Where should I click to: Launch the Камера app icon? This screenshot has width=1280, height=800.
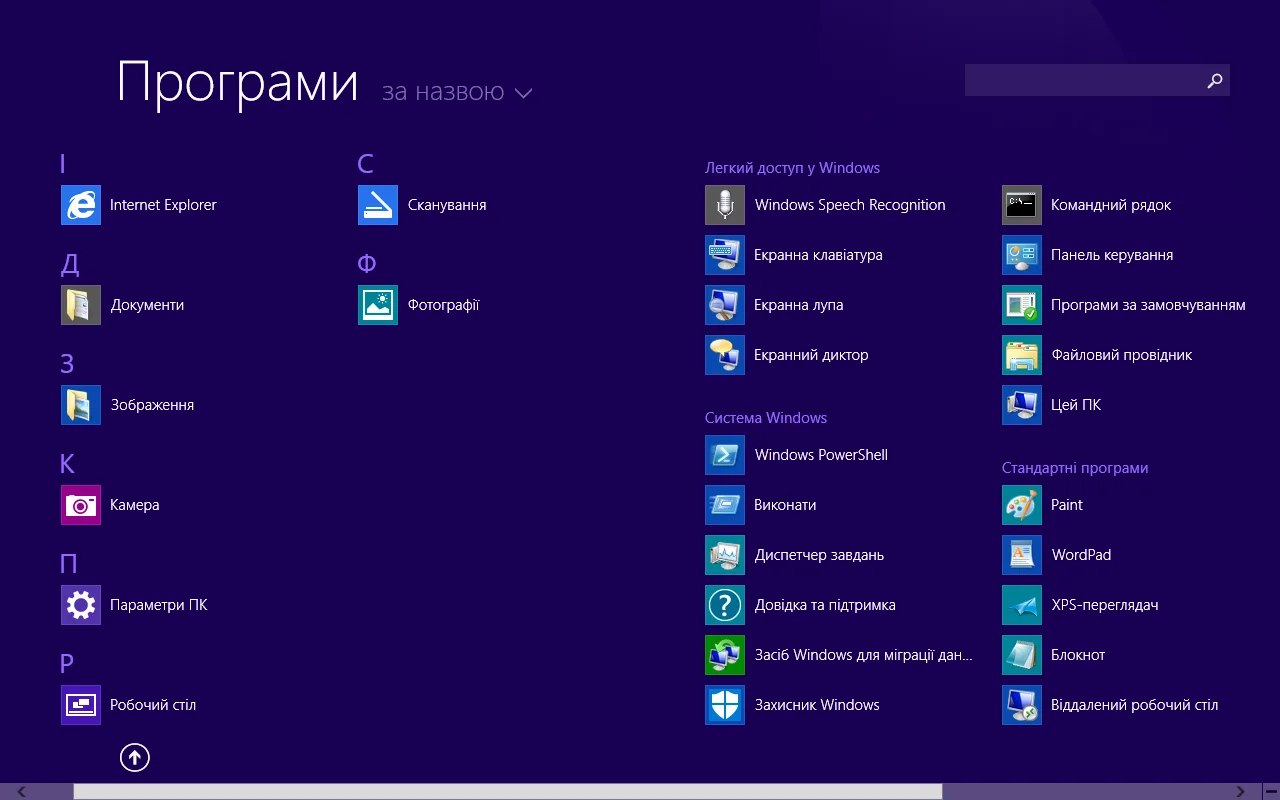point(81,505)
